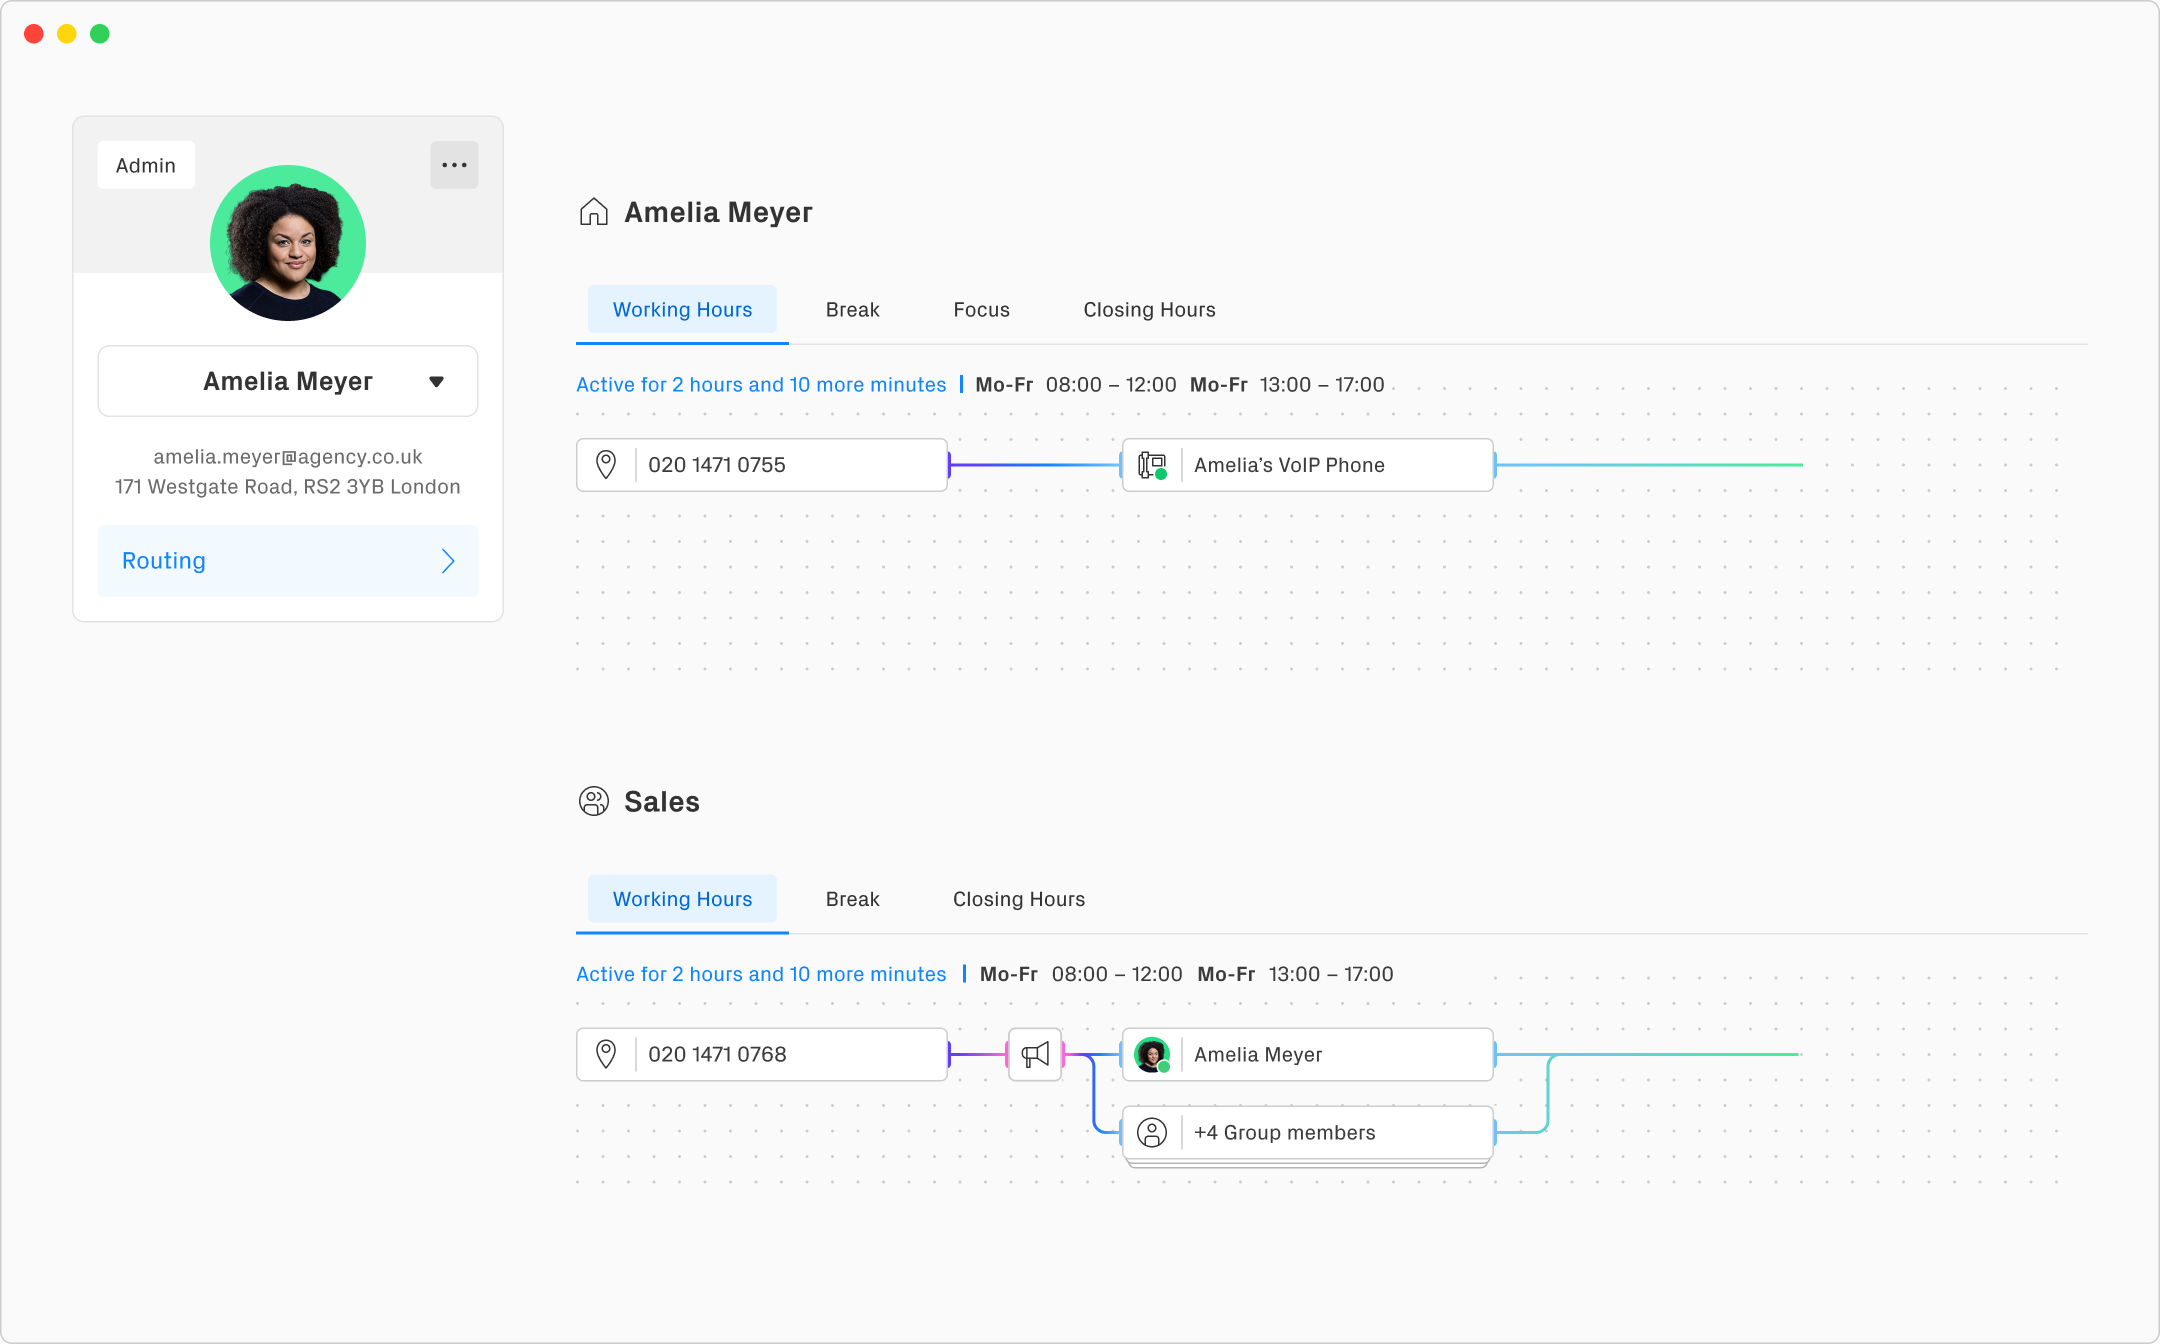
Task: Click the VoIP phone device icon
Action: (x=1152, y=465)
